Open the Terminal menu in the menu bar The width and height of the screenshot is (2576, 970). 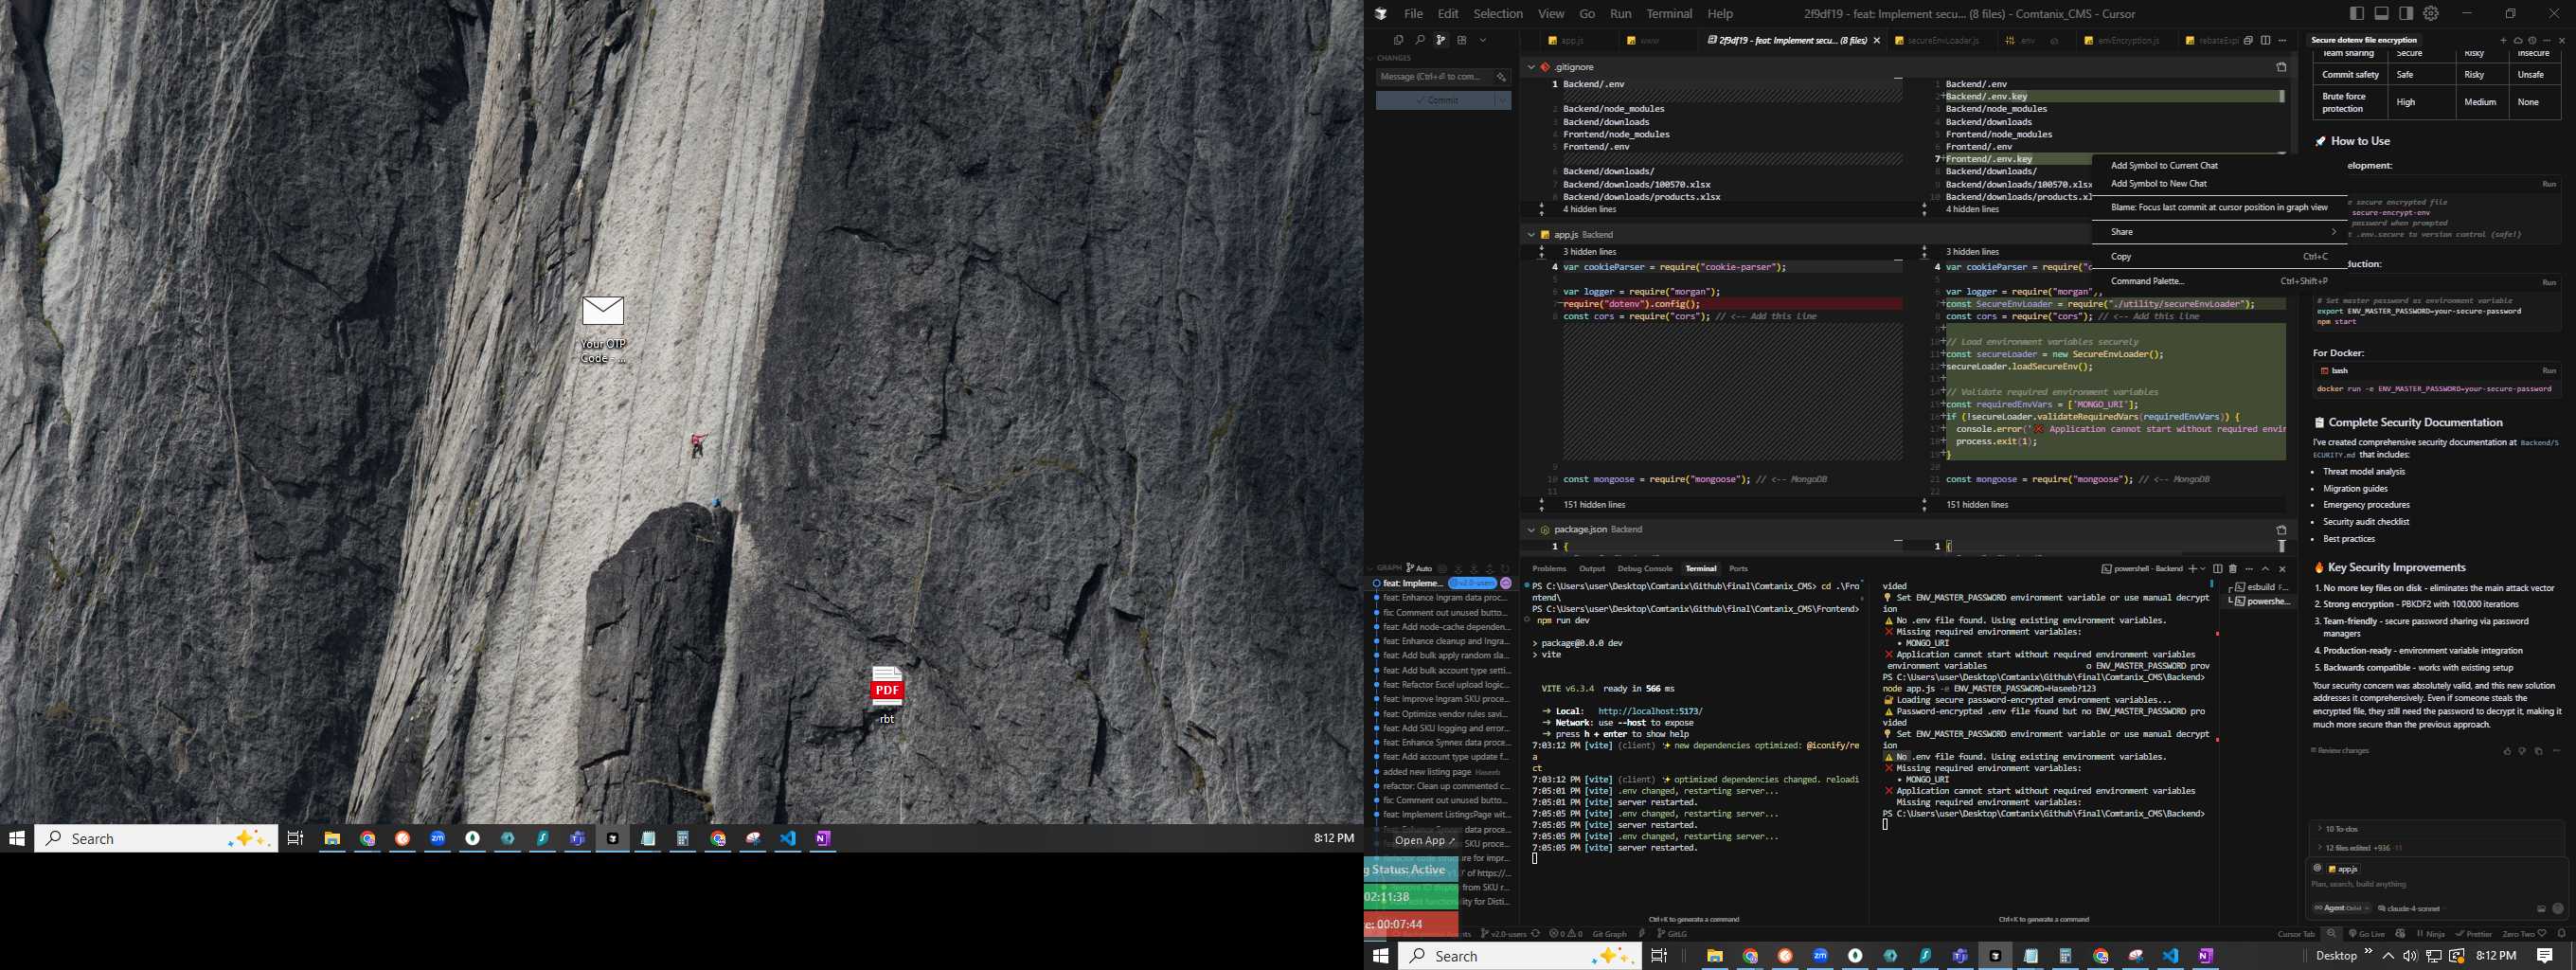(x=1669, y=14)
